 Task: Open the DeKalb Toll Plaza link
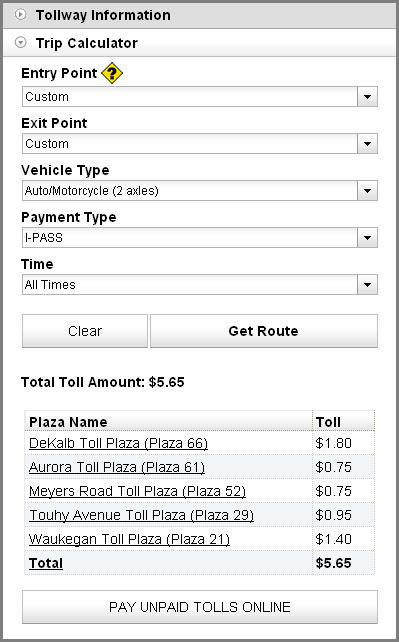pos(118,443)
